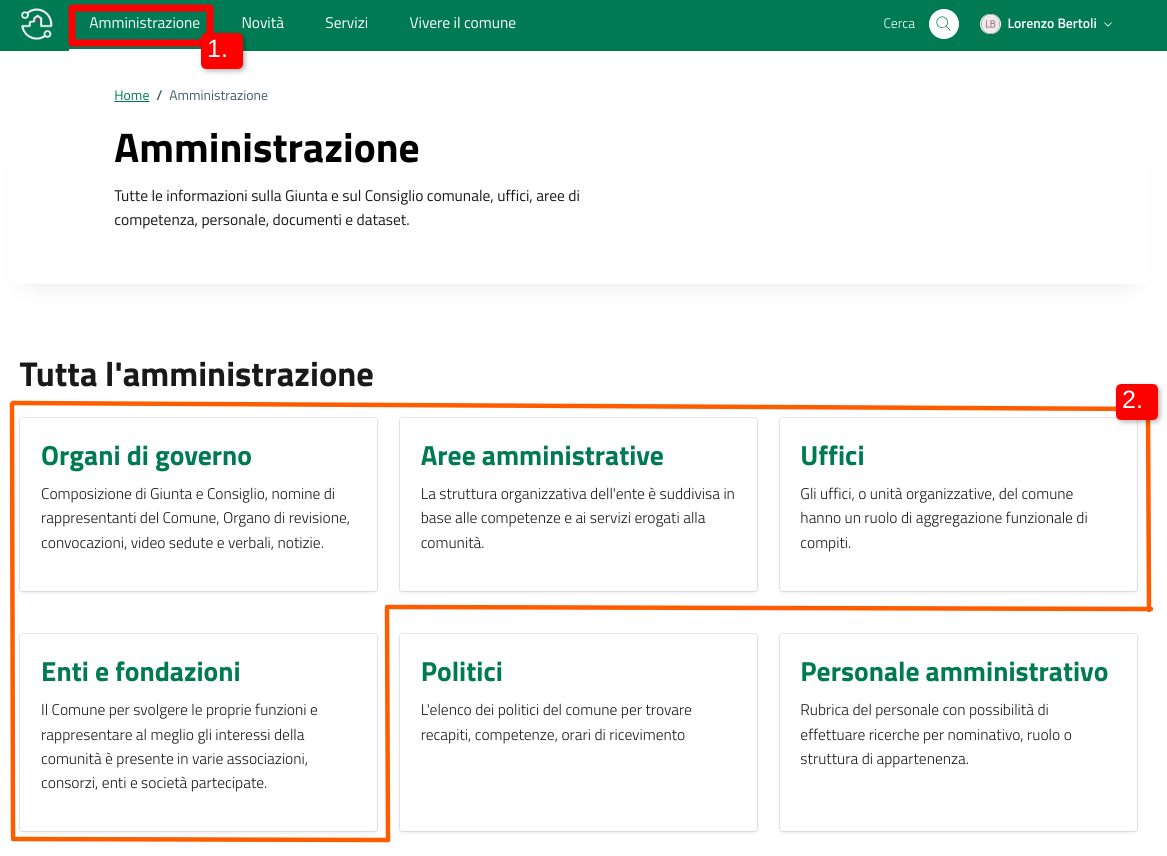Open the Personale amministrativo card
1167x856 pixels.
[953, 672]
